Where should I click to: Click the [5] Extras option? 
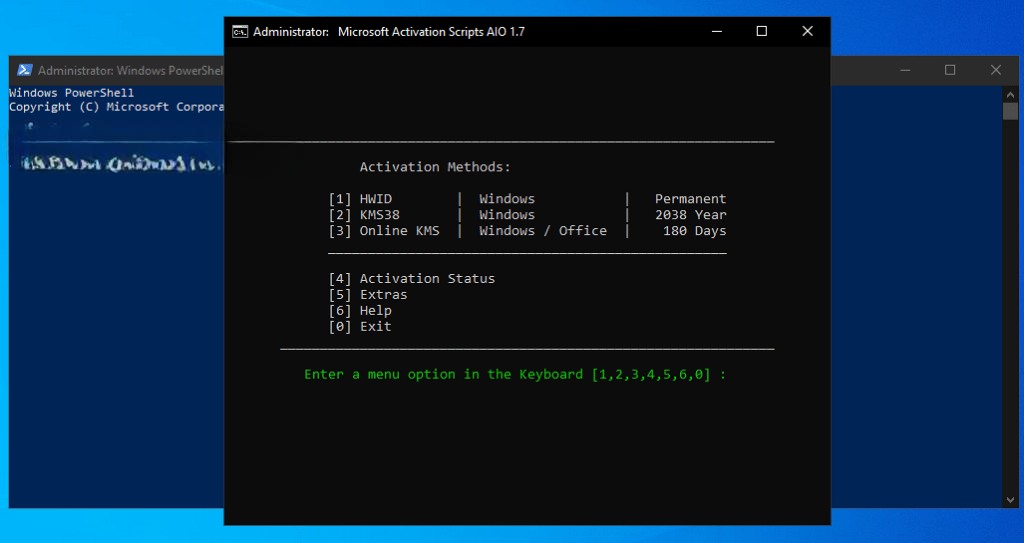click(368, 295)
